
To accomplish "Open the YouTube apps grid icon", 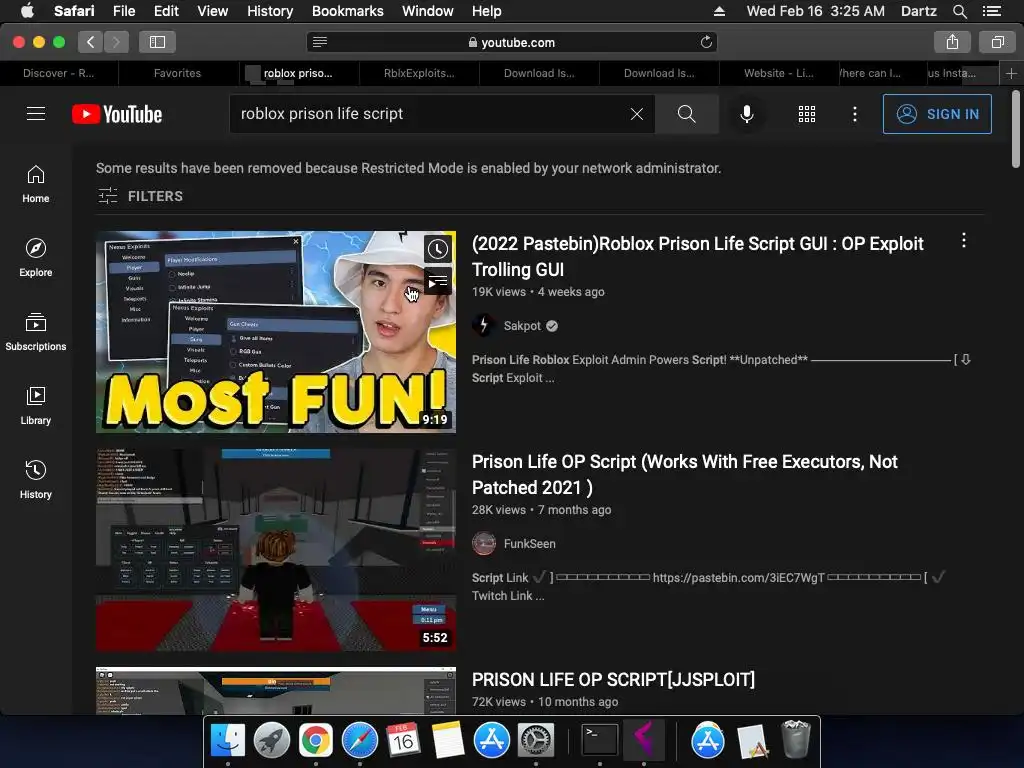I will point(807,114).
